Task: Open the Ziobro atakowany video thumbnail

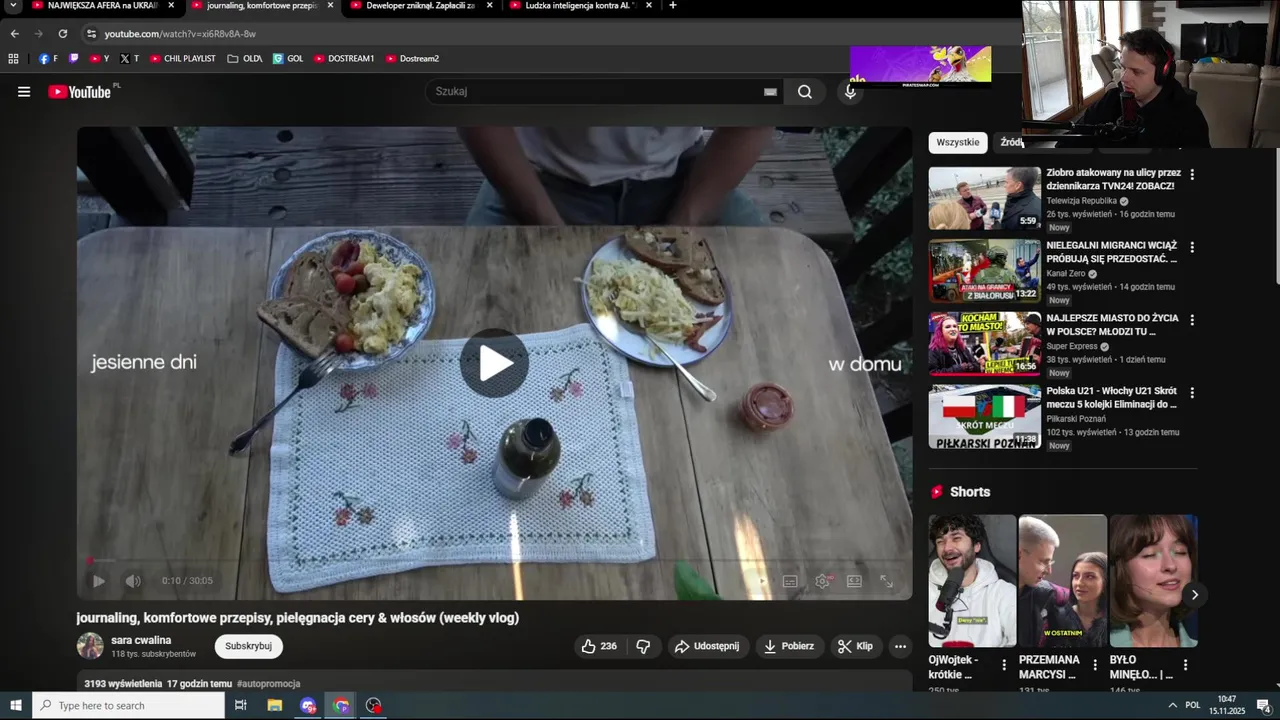Action: click(x=985, y=198)
